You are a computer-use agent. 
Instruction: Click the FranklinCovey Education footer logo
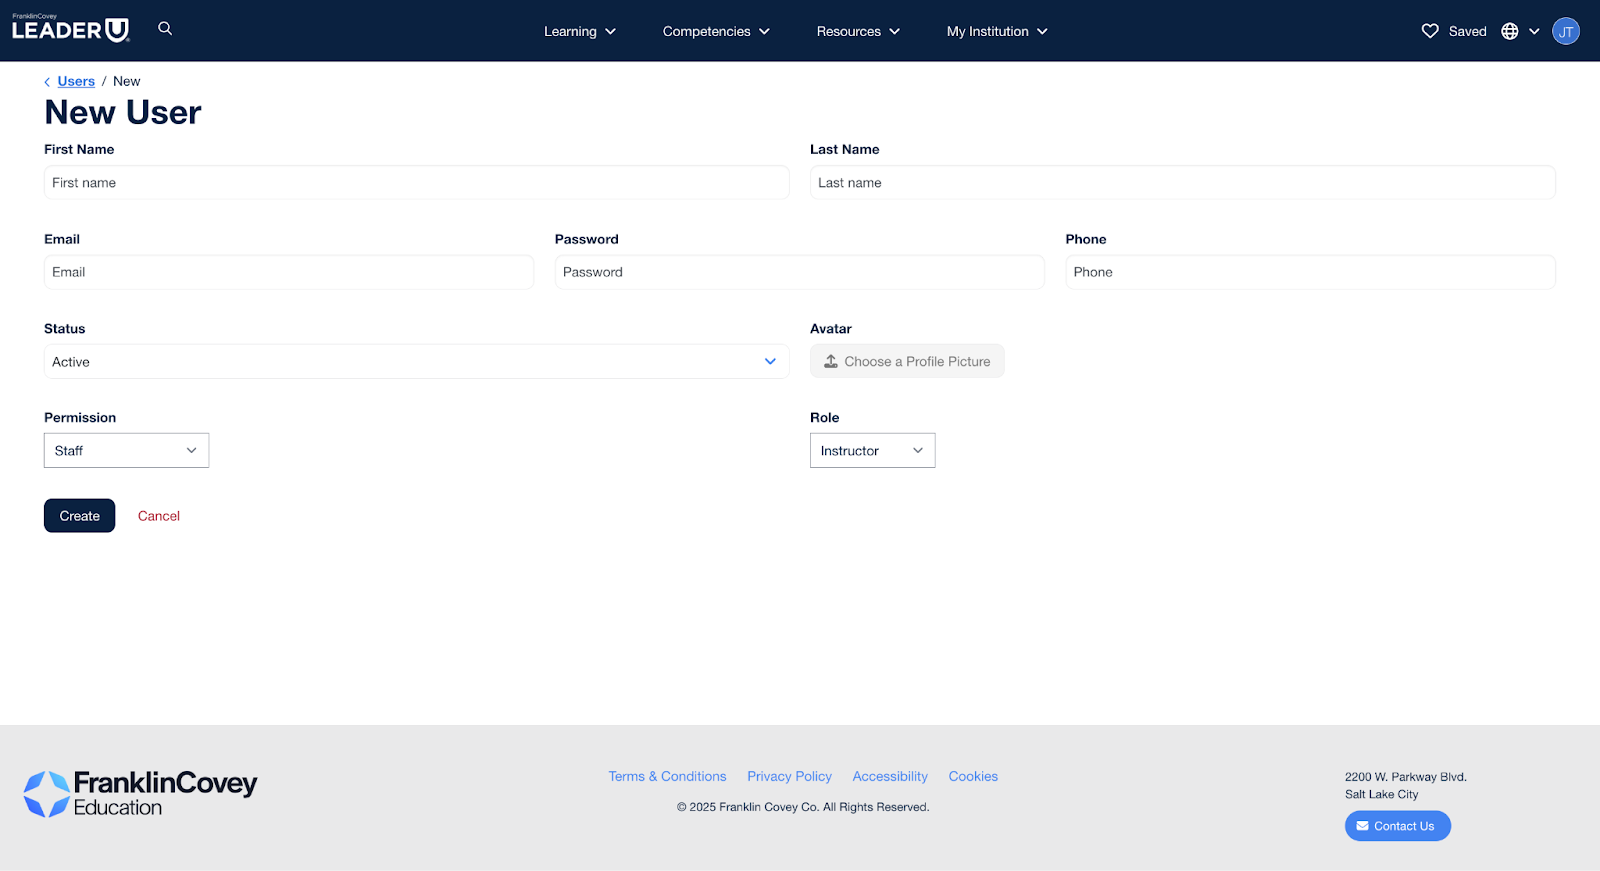[141, 794]
